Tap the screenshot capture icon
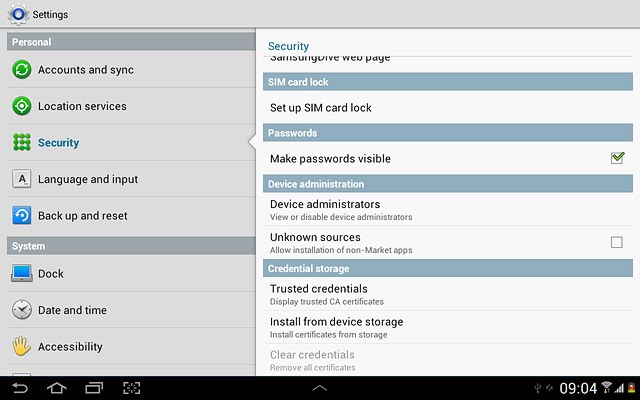640x400 pixels. point(131,388)
